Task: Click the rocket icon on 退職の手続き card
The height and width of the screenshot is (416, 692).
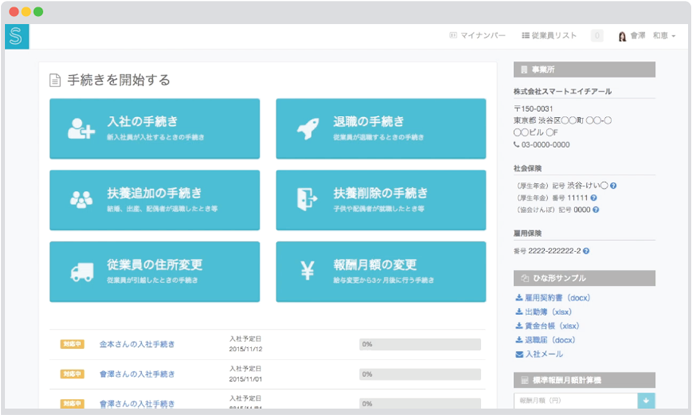Action: 308,128
